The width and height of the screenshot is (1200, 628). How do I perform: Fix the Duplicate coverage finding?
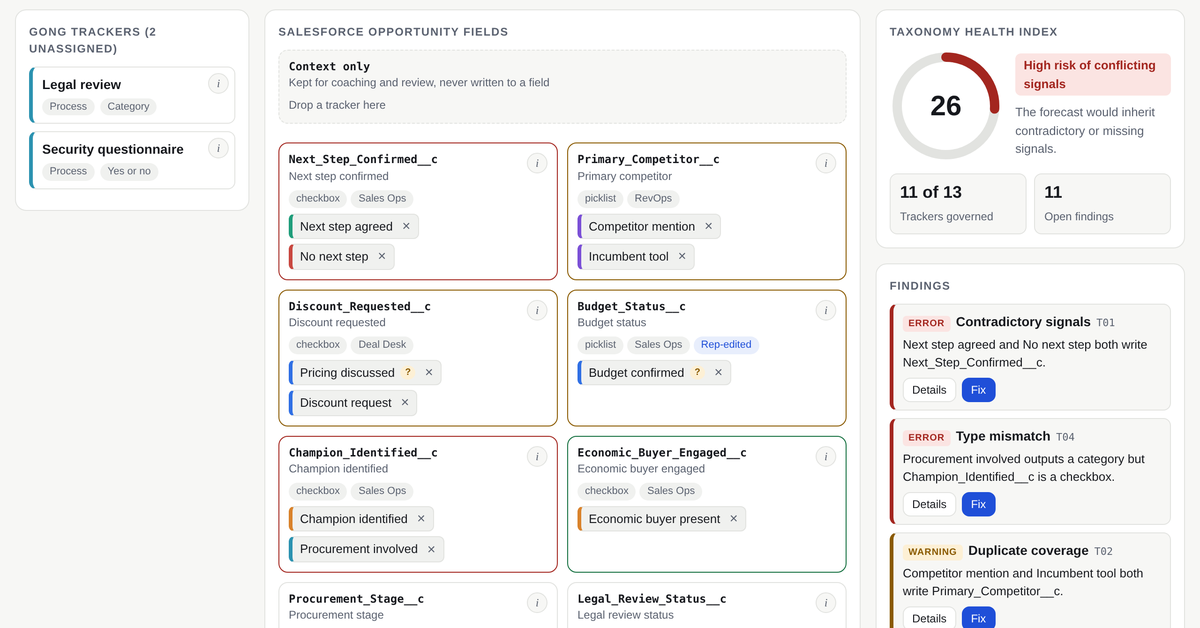pos(978,618)
